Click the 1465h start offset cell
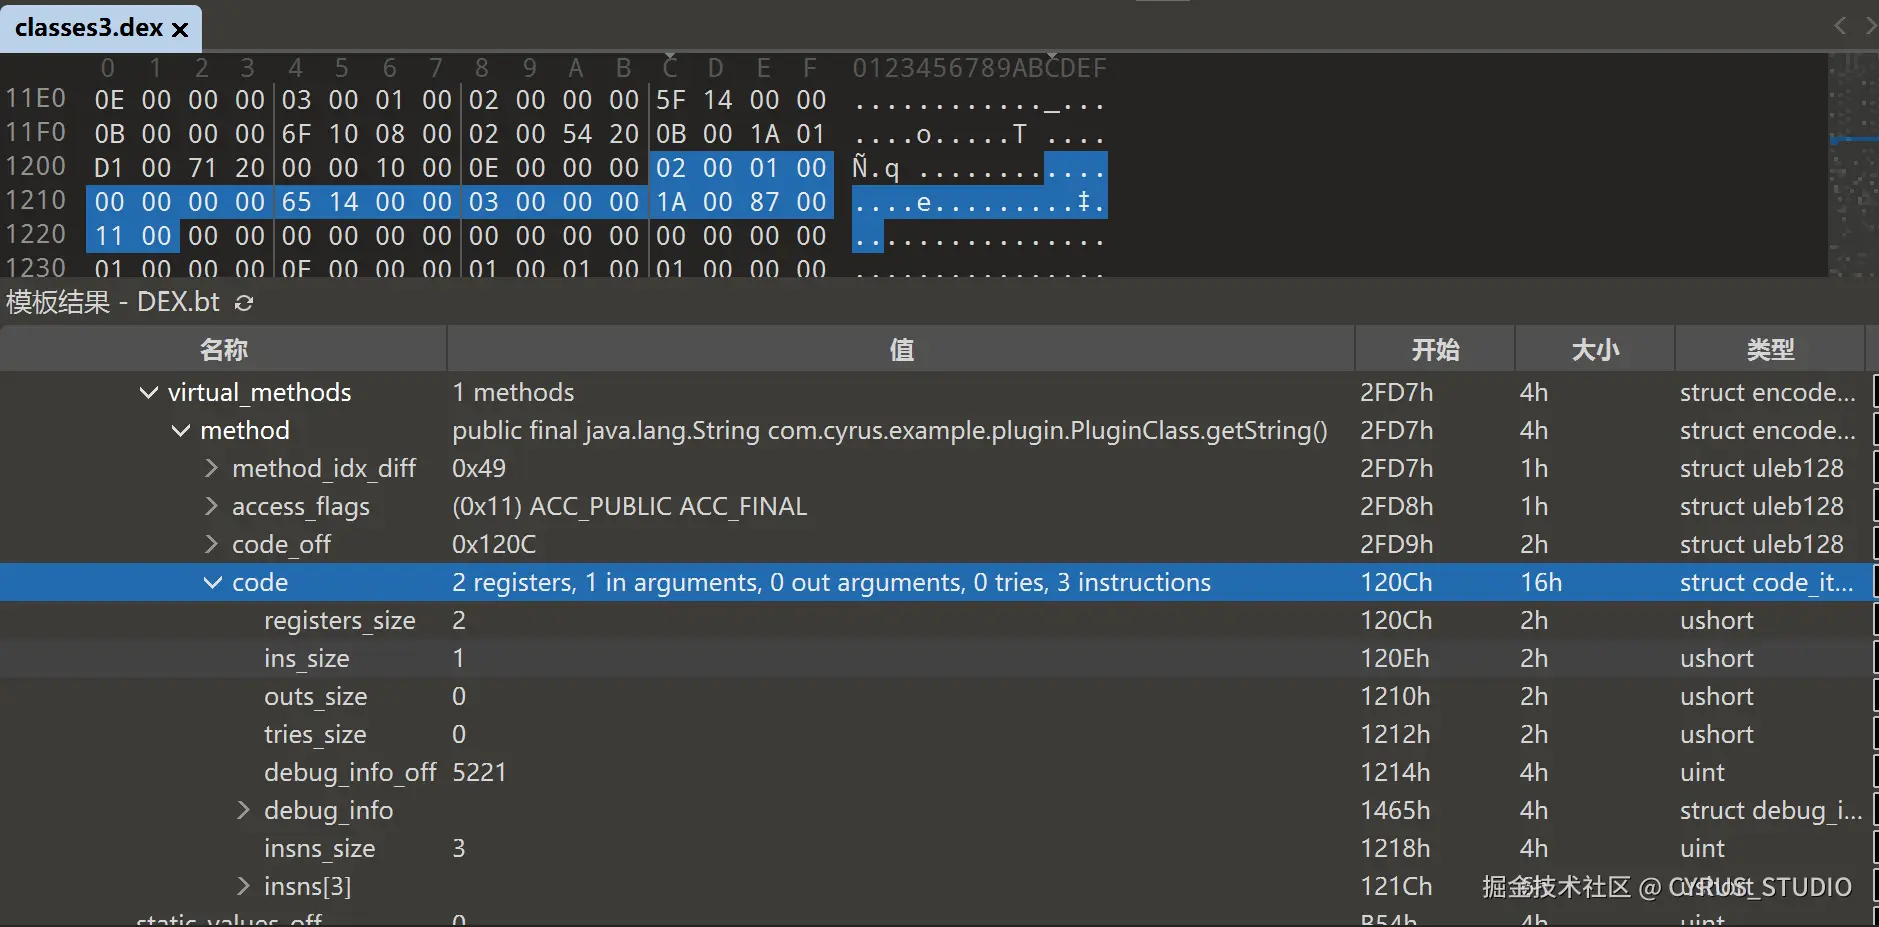 (1395, 810)
